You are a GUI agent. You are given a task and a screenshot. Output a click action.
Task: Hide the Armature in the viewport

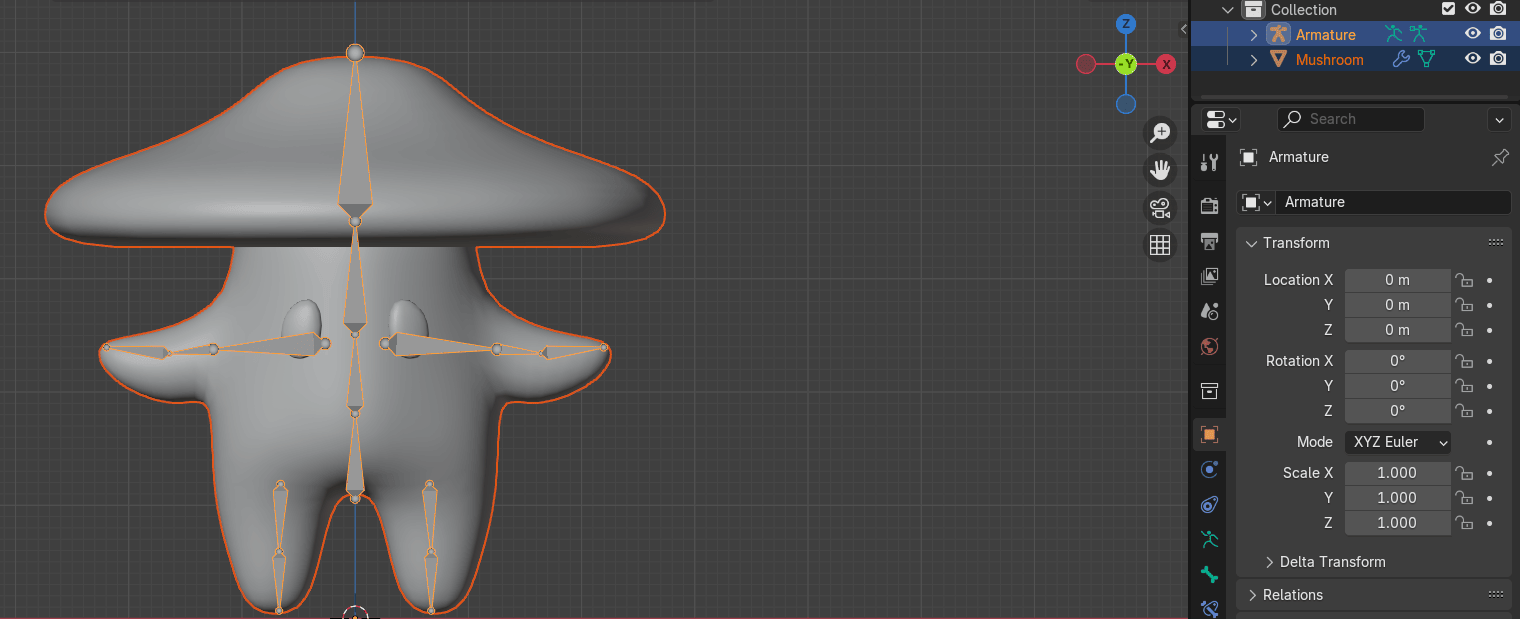point(1472,34)
